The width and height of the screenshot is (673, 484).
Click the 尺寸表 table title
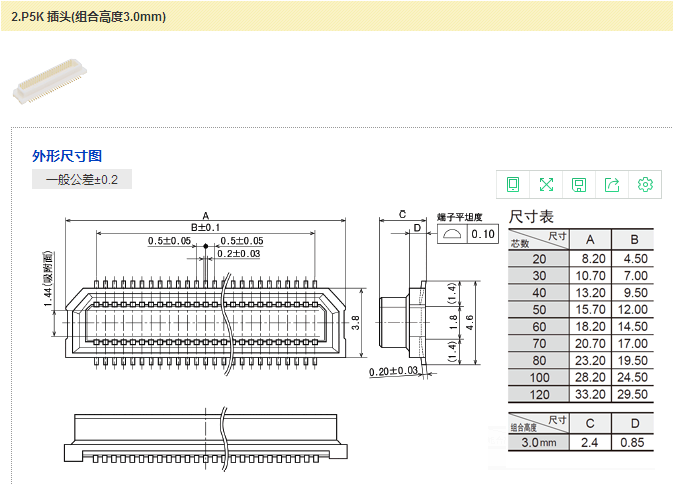tap(531, 216)
